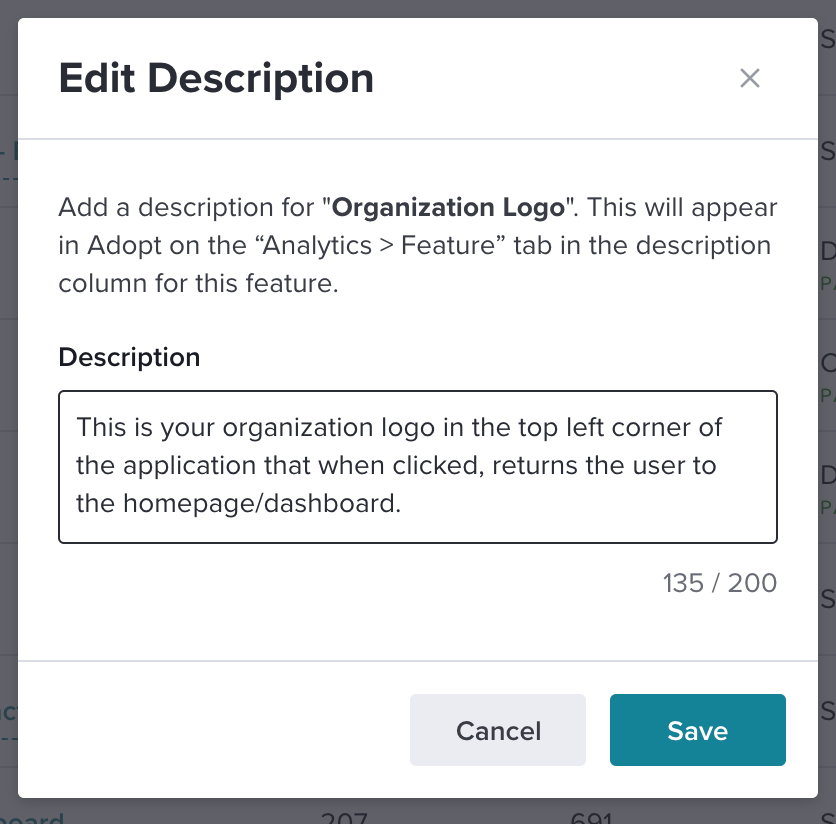The width and height of the screenshot is (836, 824).
Task: Click the Description field label
Action: [x=129, y=357]
